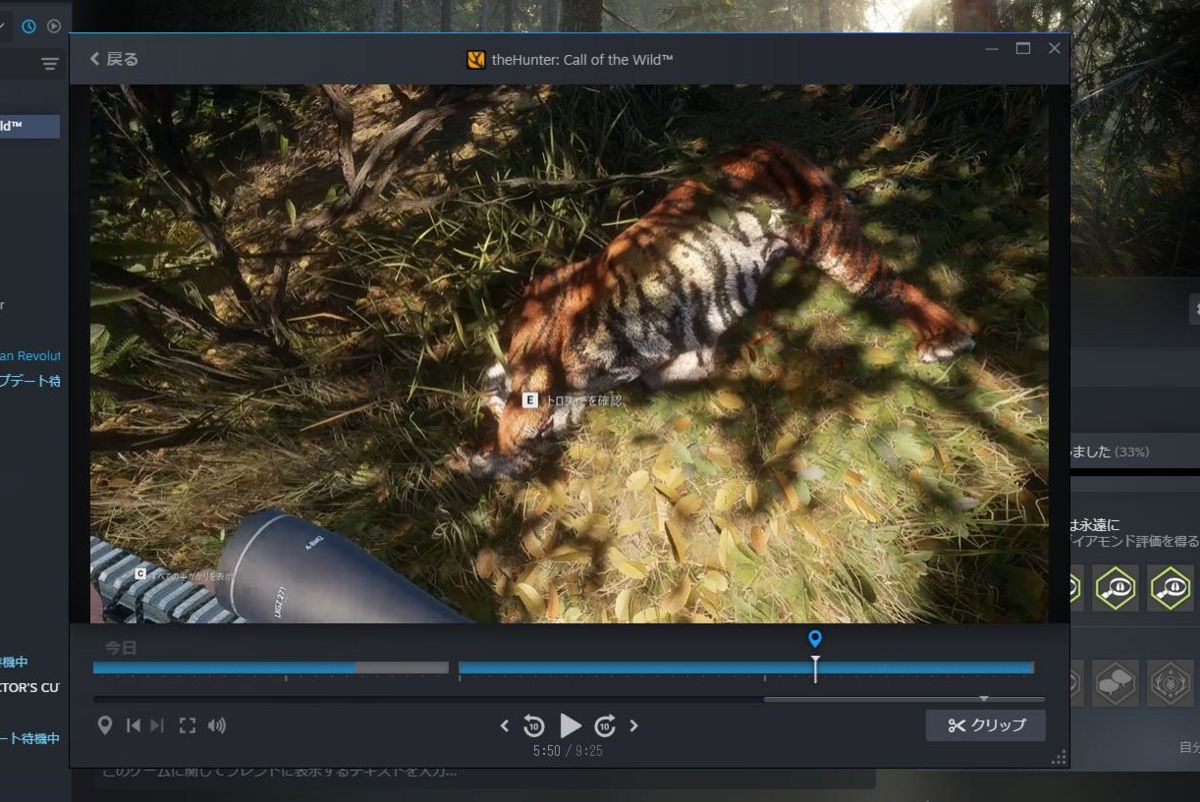Step to next frame with right chevron
The height and width of the screenshot is (802, 1200).
[x=634, y=726]
